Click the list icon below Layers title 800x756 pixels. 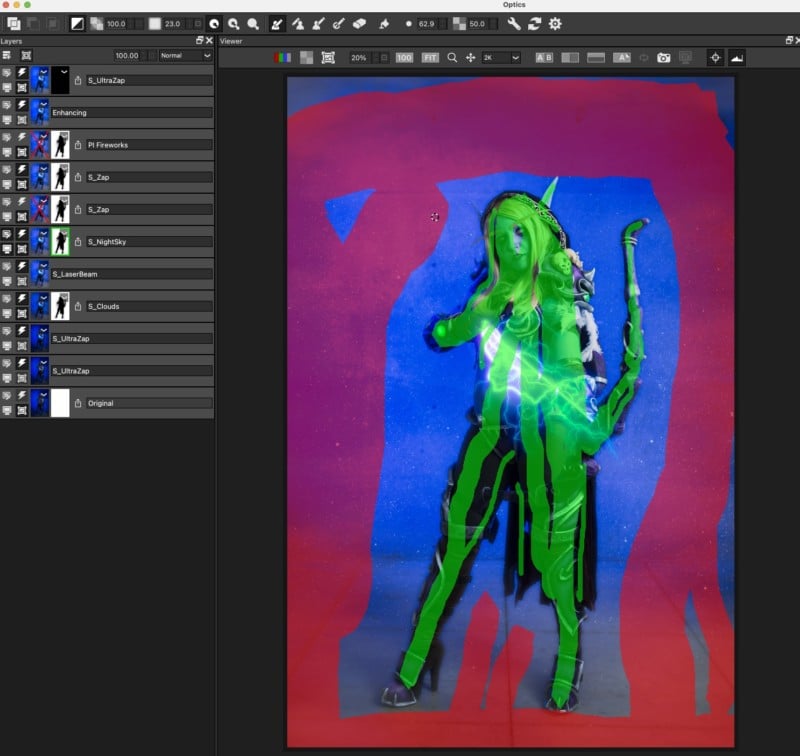pyautogui.click(x=7, y=55)
